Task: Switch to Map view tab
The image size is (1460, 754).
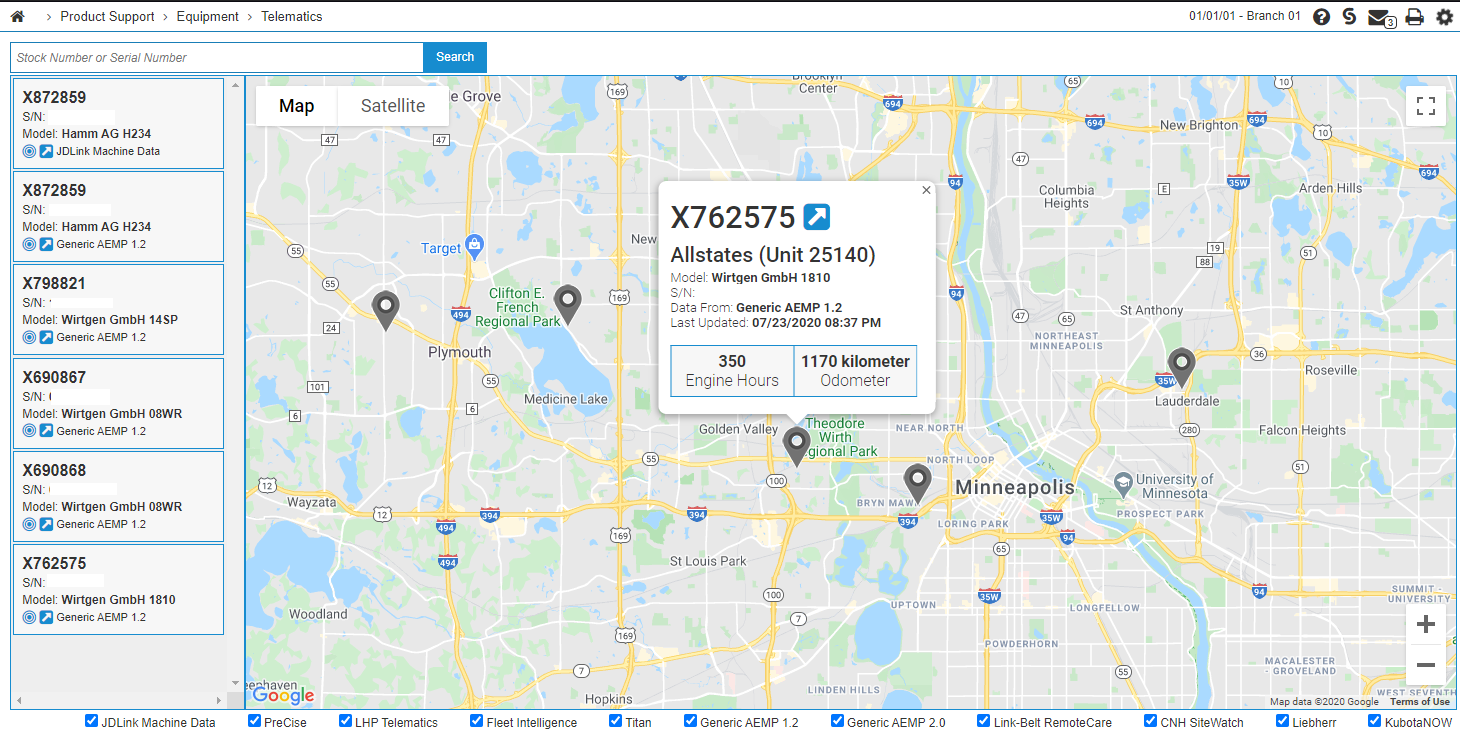Action: (297, 106)
